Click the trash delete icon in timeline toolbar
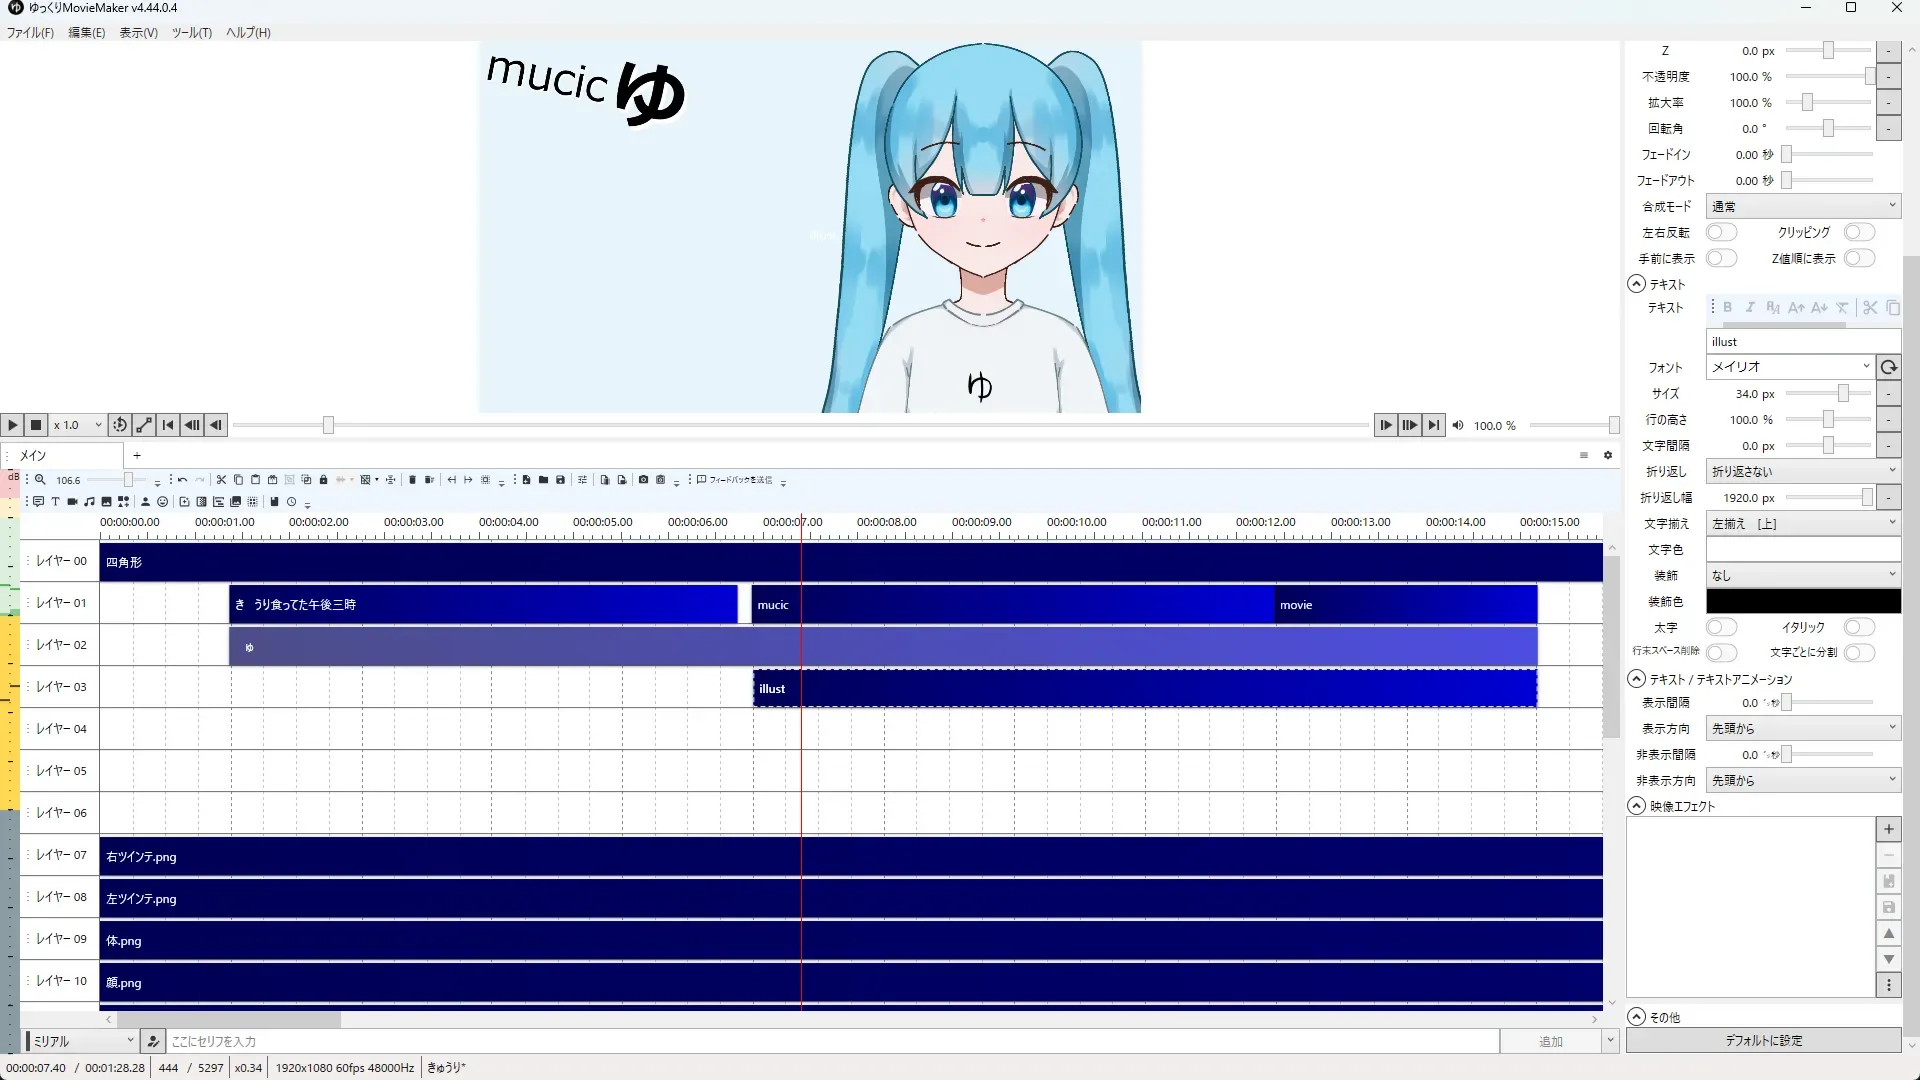 (x=412, y=480)
